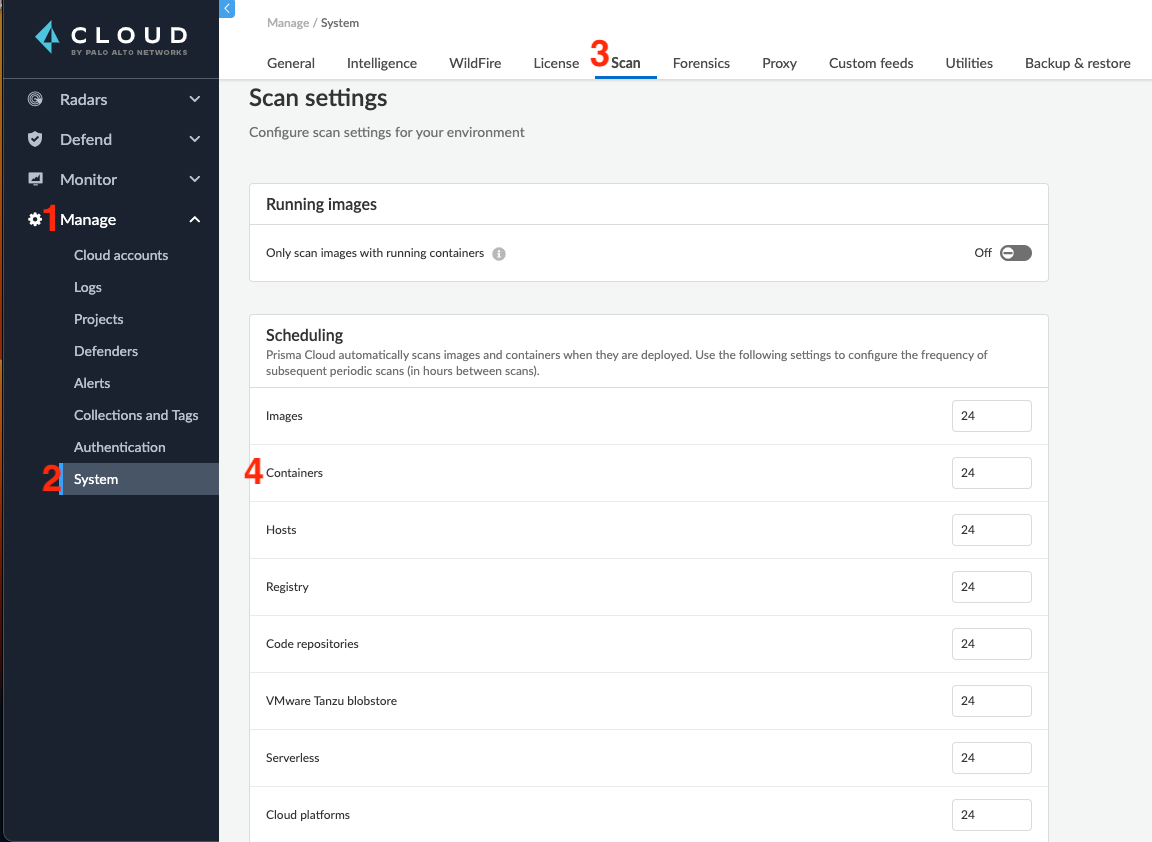
Task: Click the Radars radar icon in sidebar
Action: pos(36,99)
